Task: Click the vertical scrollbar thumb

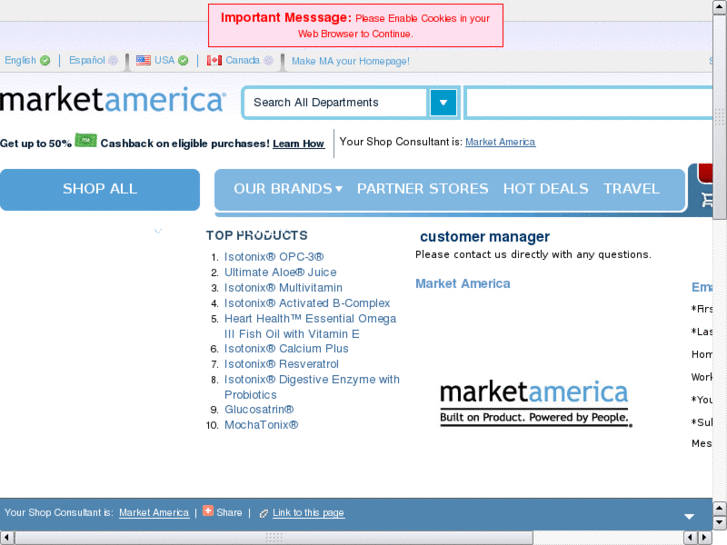Action: pyautogui.click(x=720, y=117)
